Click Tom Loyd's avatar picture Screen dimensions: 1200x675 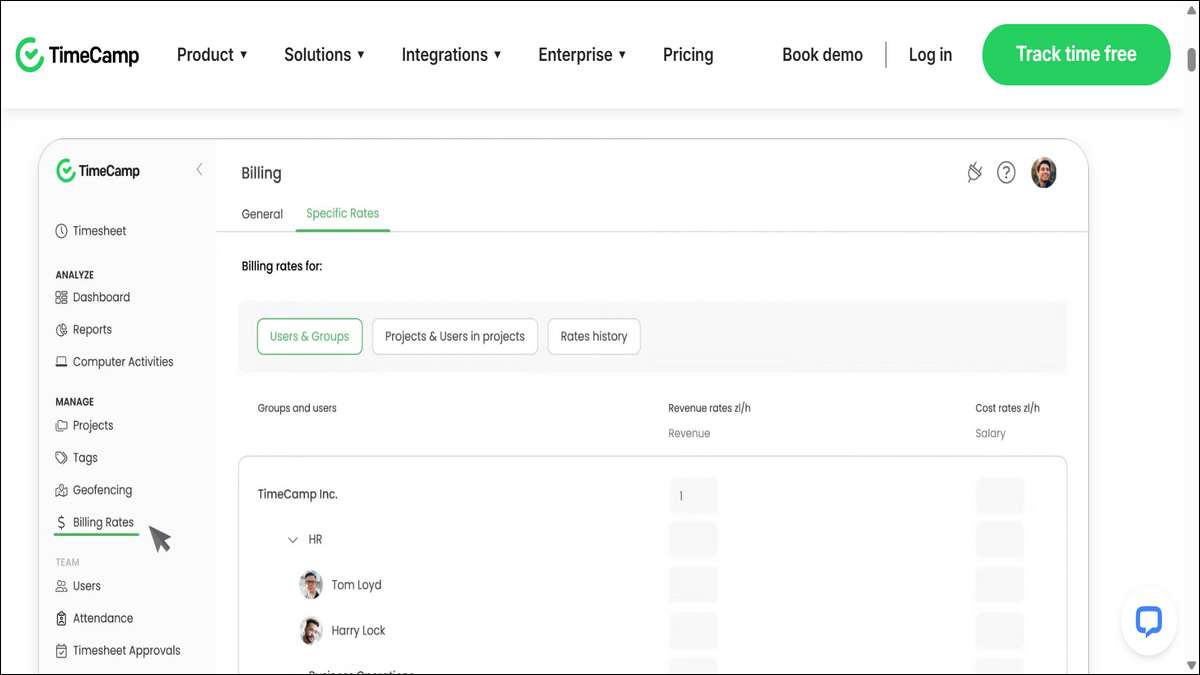point(311,585)
